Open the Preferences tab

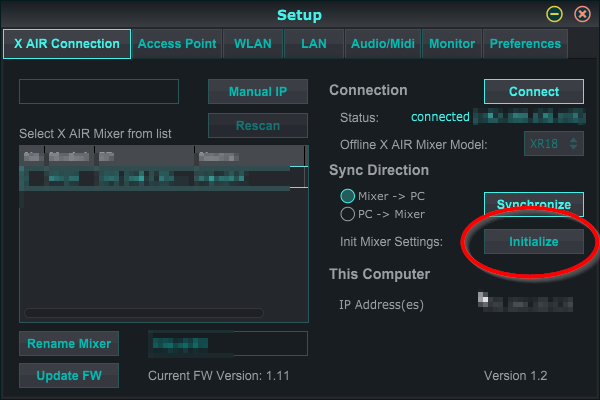click(x=525, y=44)
